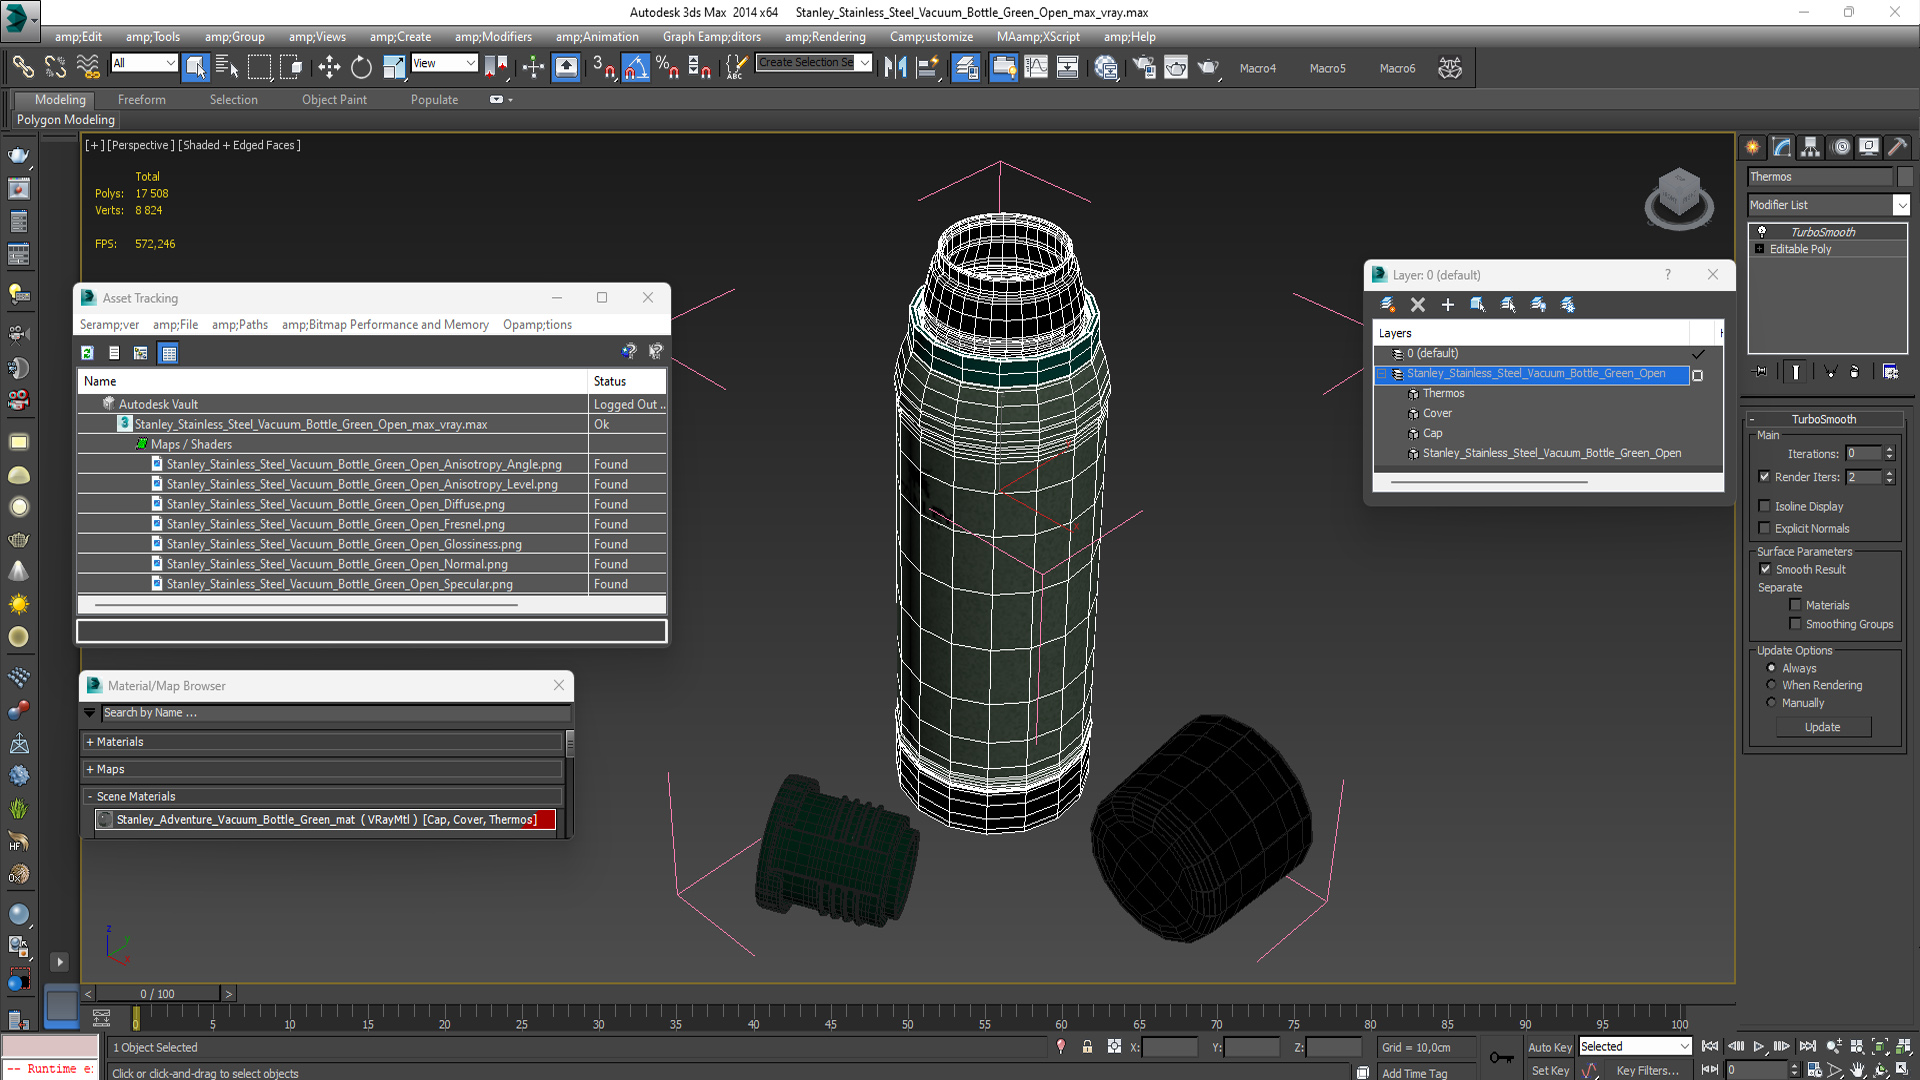
Task: Enable Isoline Display checkbox
Action: coord(1765,506)
